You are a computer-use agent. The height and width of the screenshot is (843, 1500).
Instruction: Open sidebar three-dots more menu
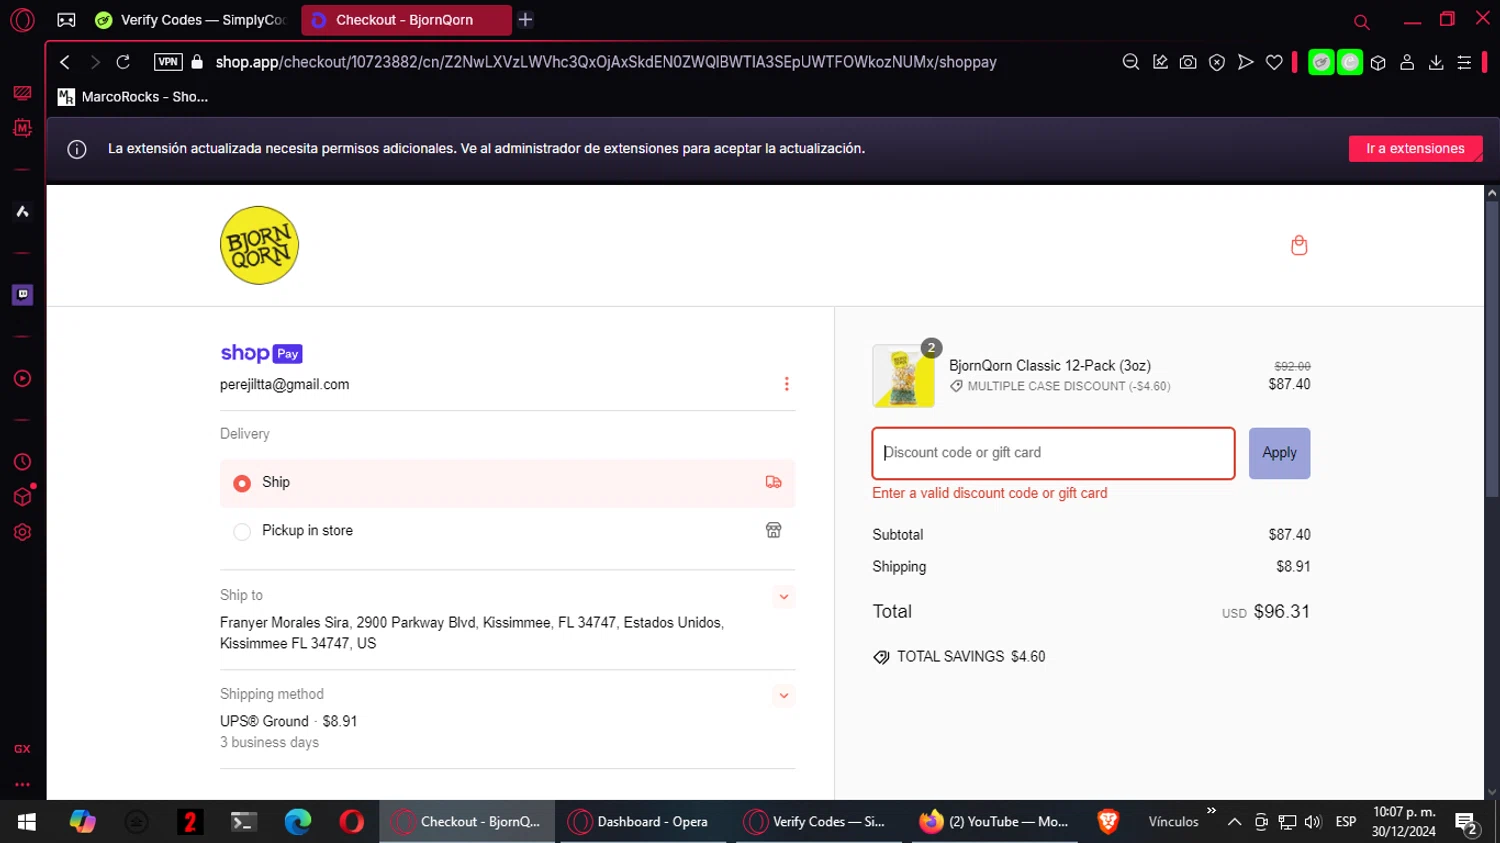coord(22,785)
